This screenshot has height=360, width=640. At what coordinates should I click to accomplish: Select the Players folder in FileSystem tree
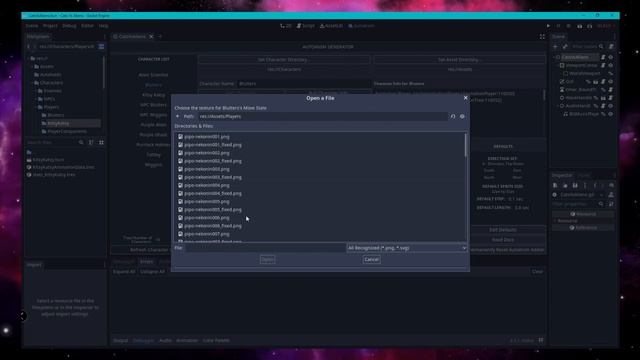point(51,107)
